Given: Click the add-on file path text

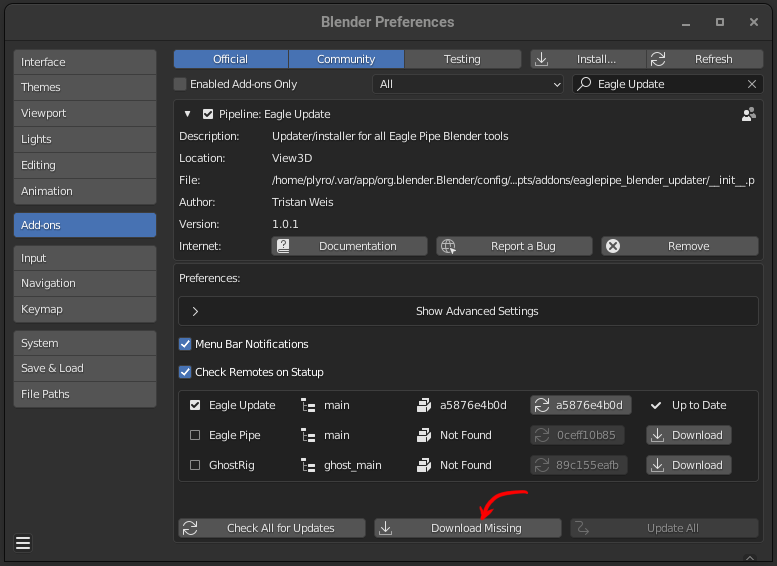Looking at the screenshot, I should (x=513, y=180).
